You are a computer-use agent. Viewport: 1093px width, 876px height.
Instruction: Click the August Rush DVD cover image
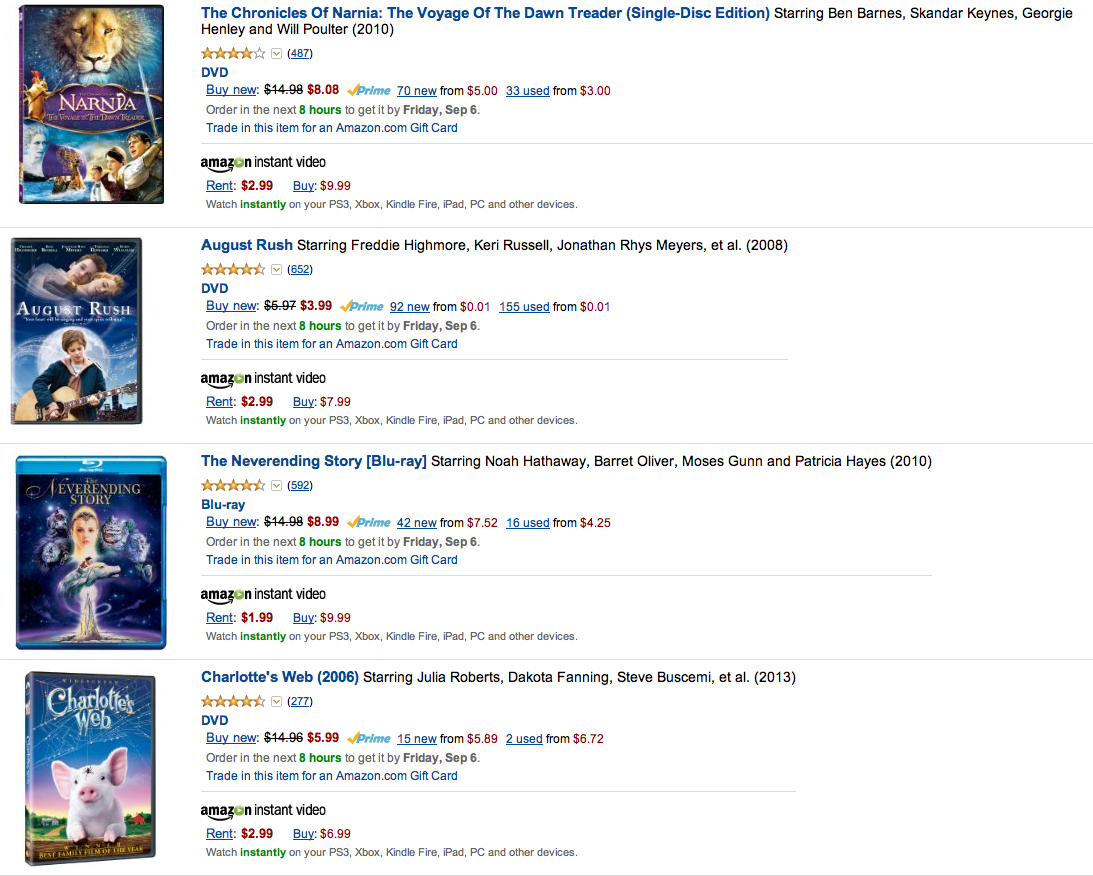point(76,331)
